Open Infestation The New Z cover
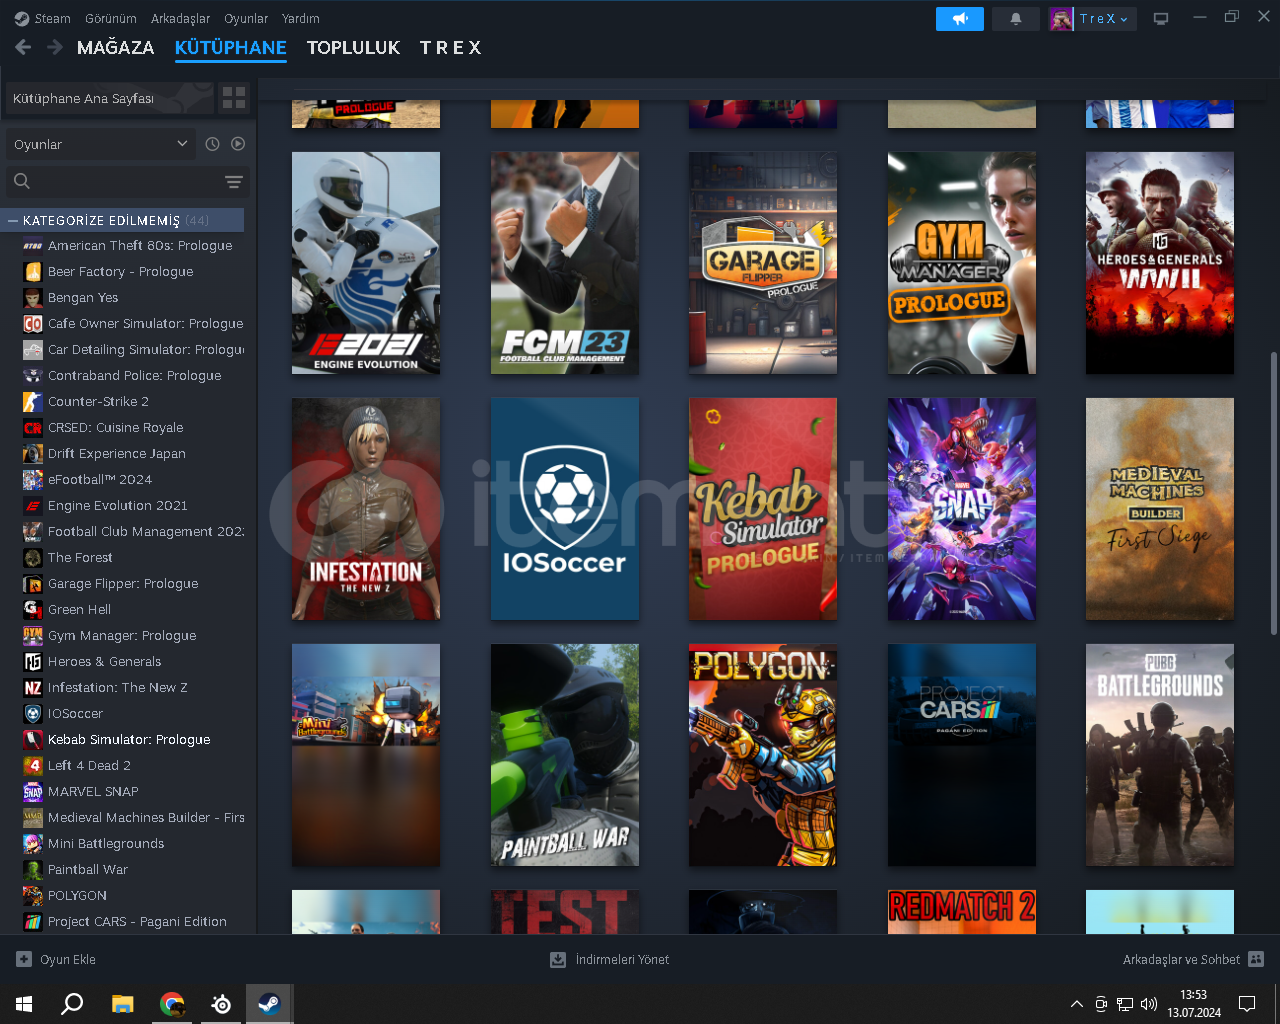Image resolution: width=1280 pixels, height=1024 pixels. coord(366,509)
